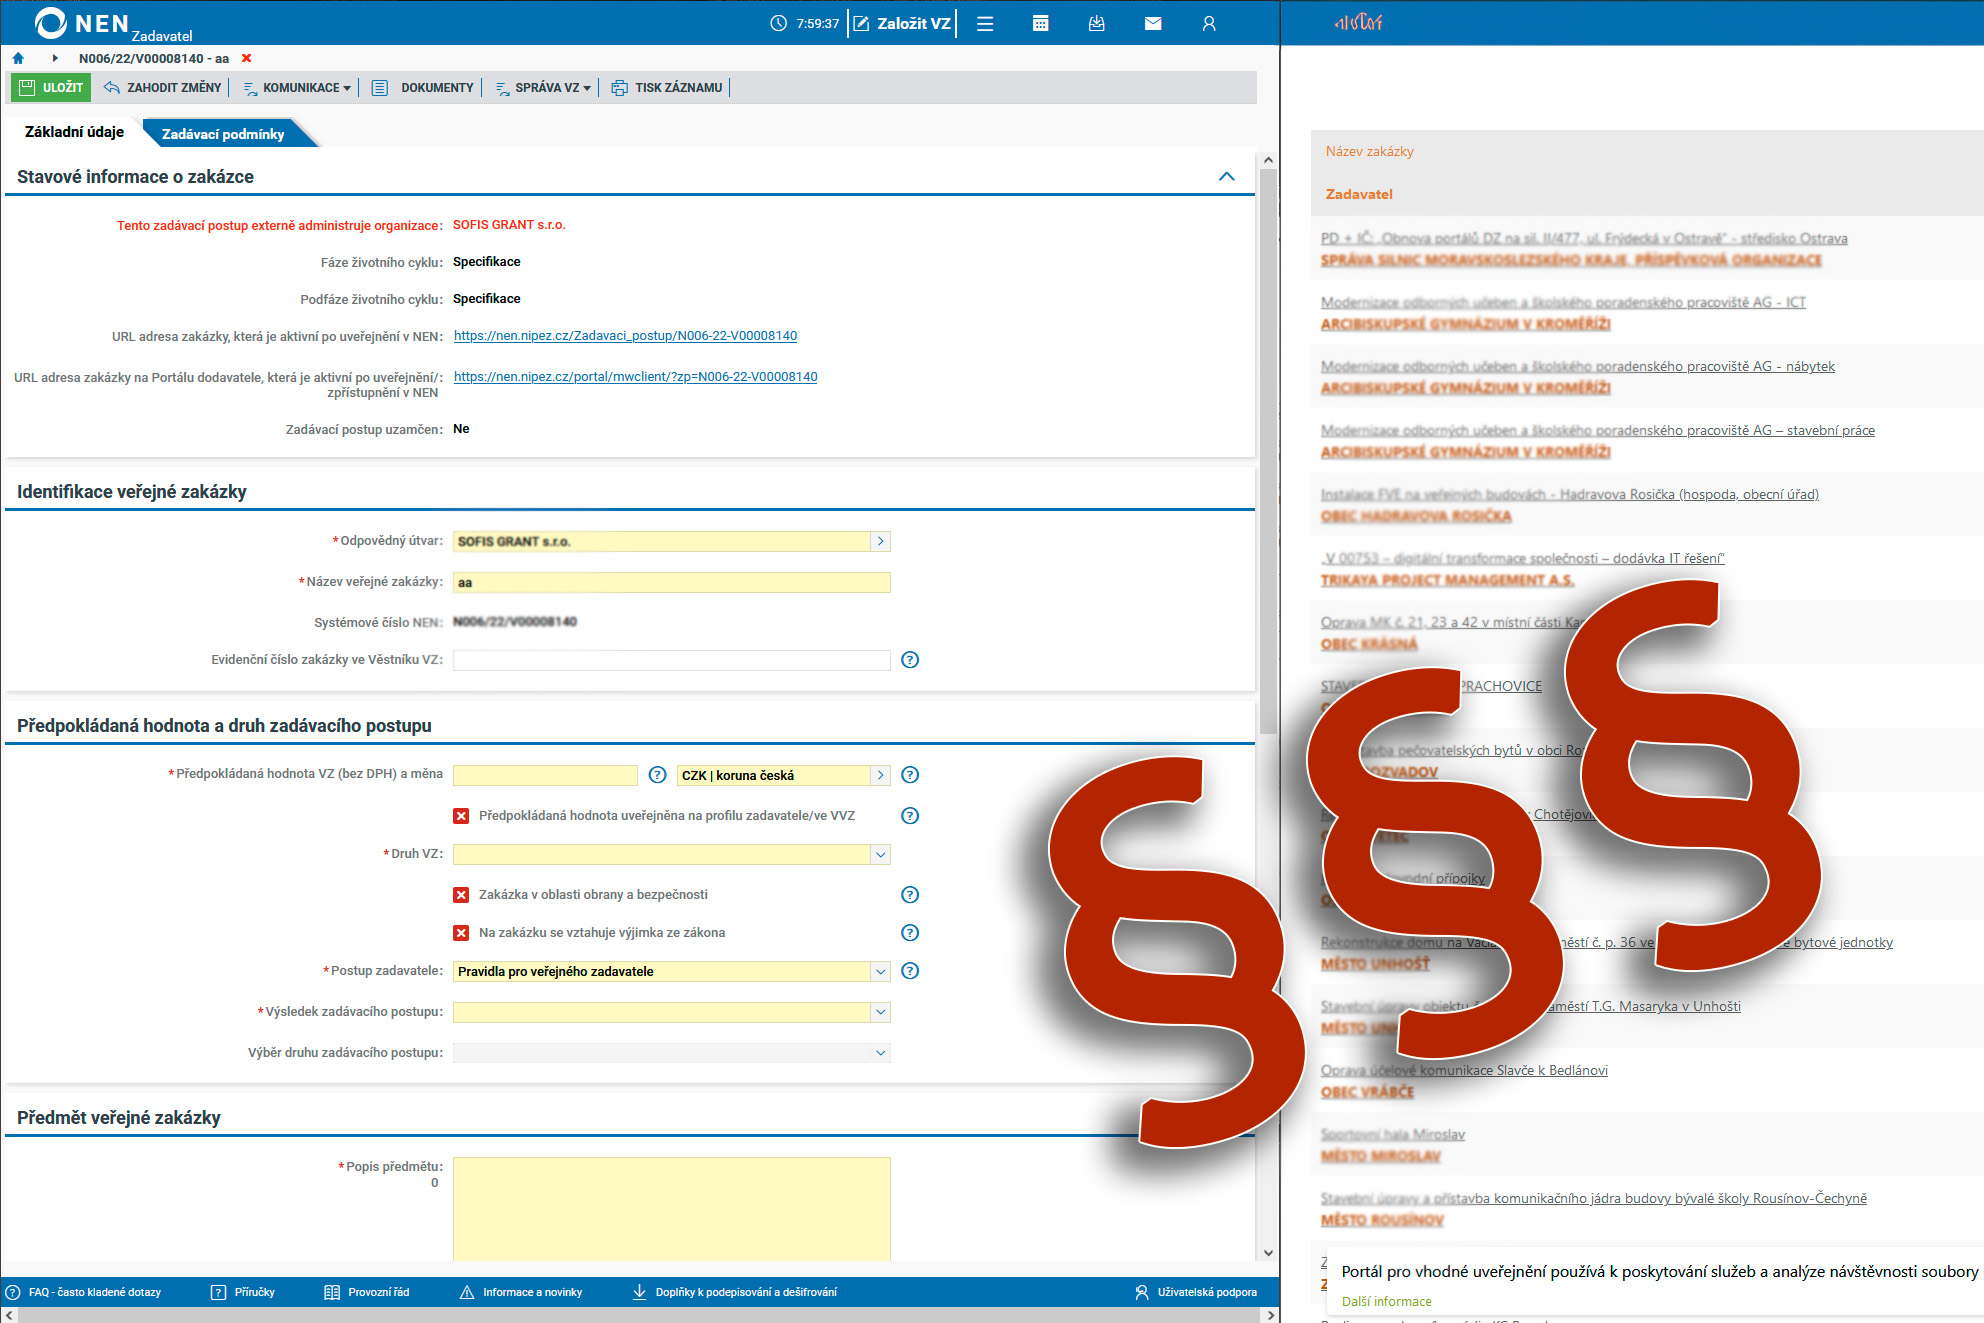The width and height of the screenshot is (1984, 1323).
Task: Open the KOMUNIKACE dropdown menu
Action: coord(297,87)
